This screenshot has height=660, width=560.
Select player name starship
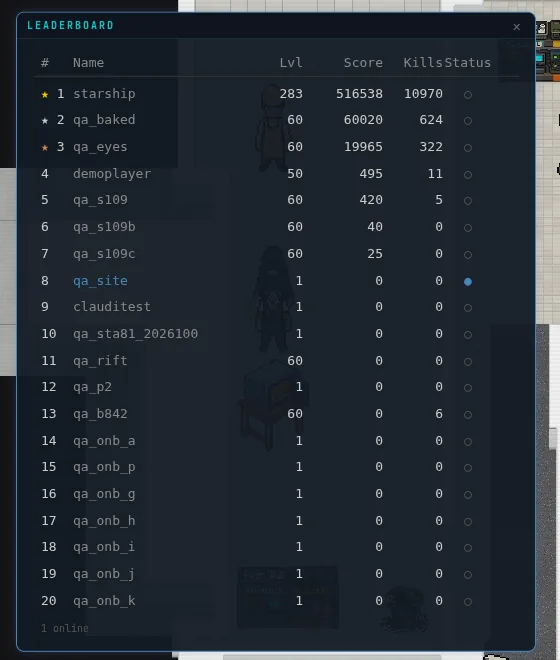(104, 93)
